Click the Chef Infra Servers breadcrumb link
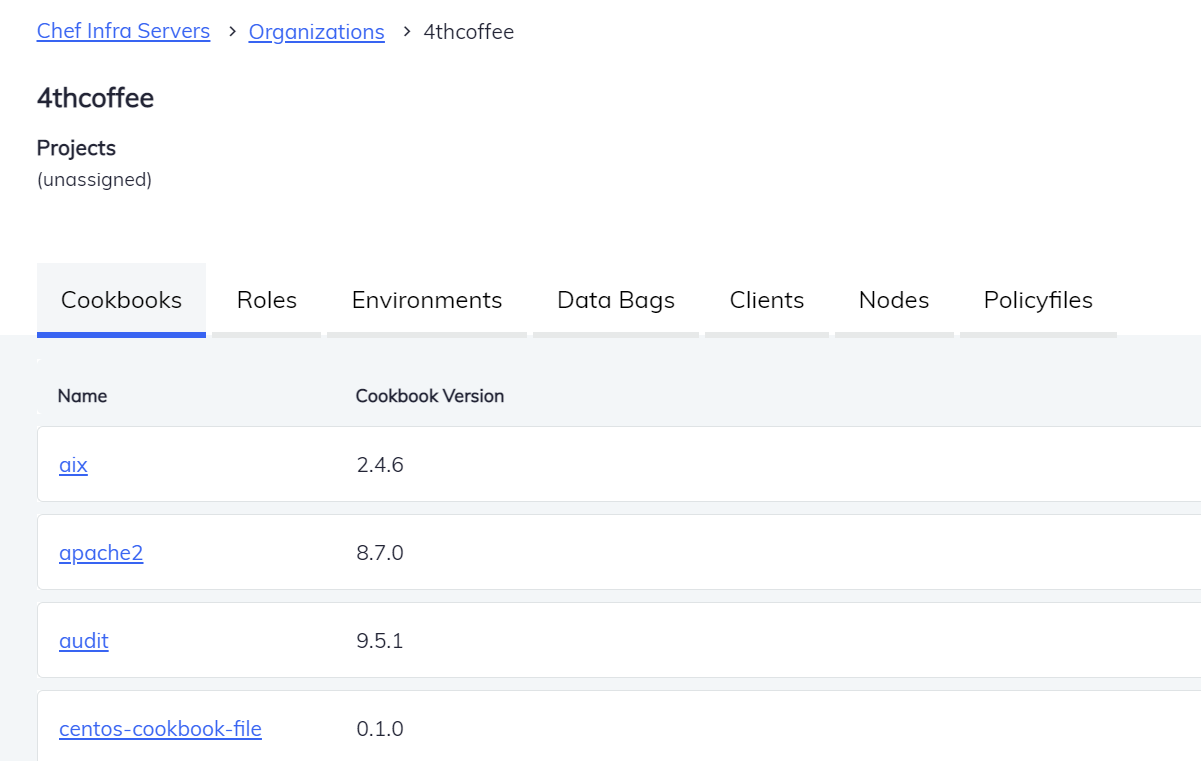Viewport: 1201px width, 761px height. [123, 31]
